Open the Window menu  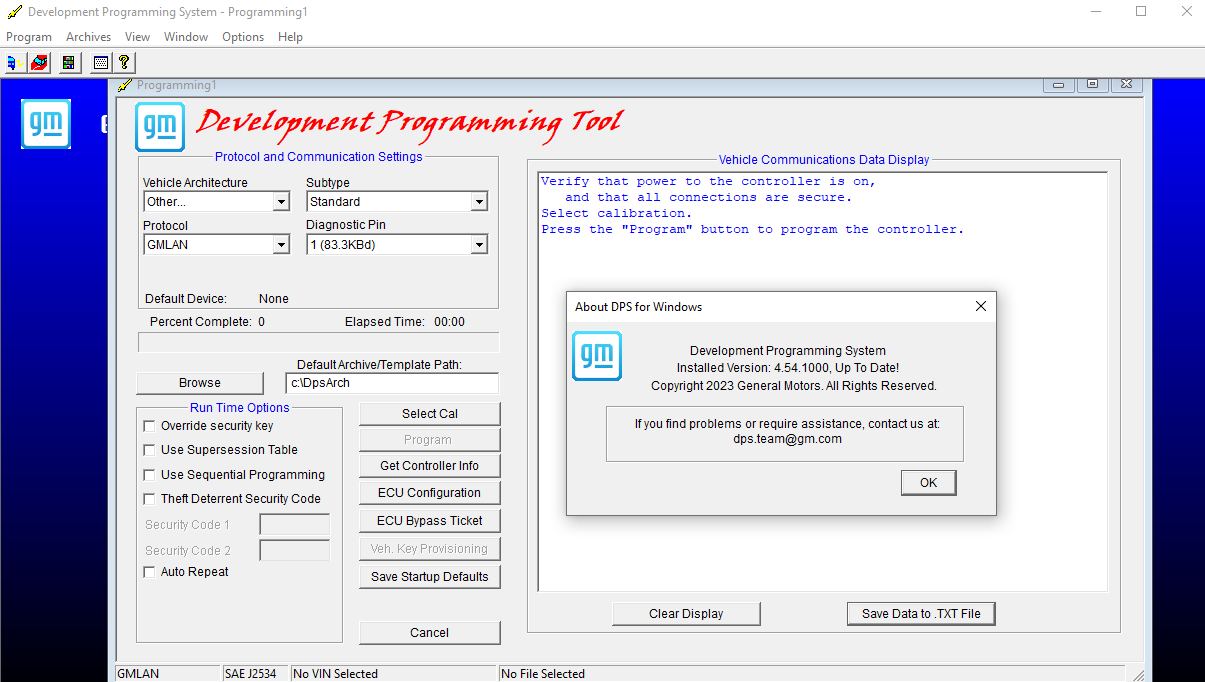tap(186, 37)
